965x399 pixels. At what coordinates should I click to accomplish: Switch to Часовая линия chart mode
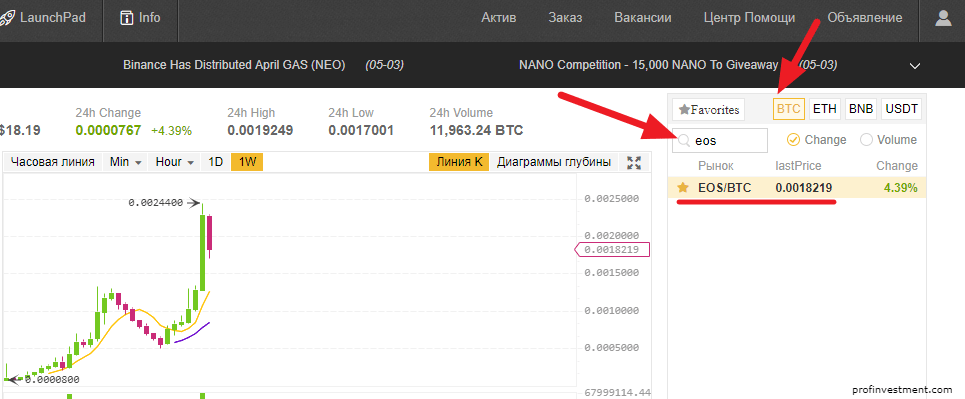(x=53, y=162)
